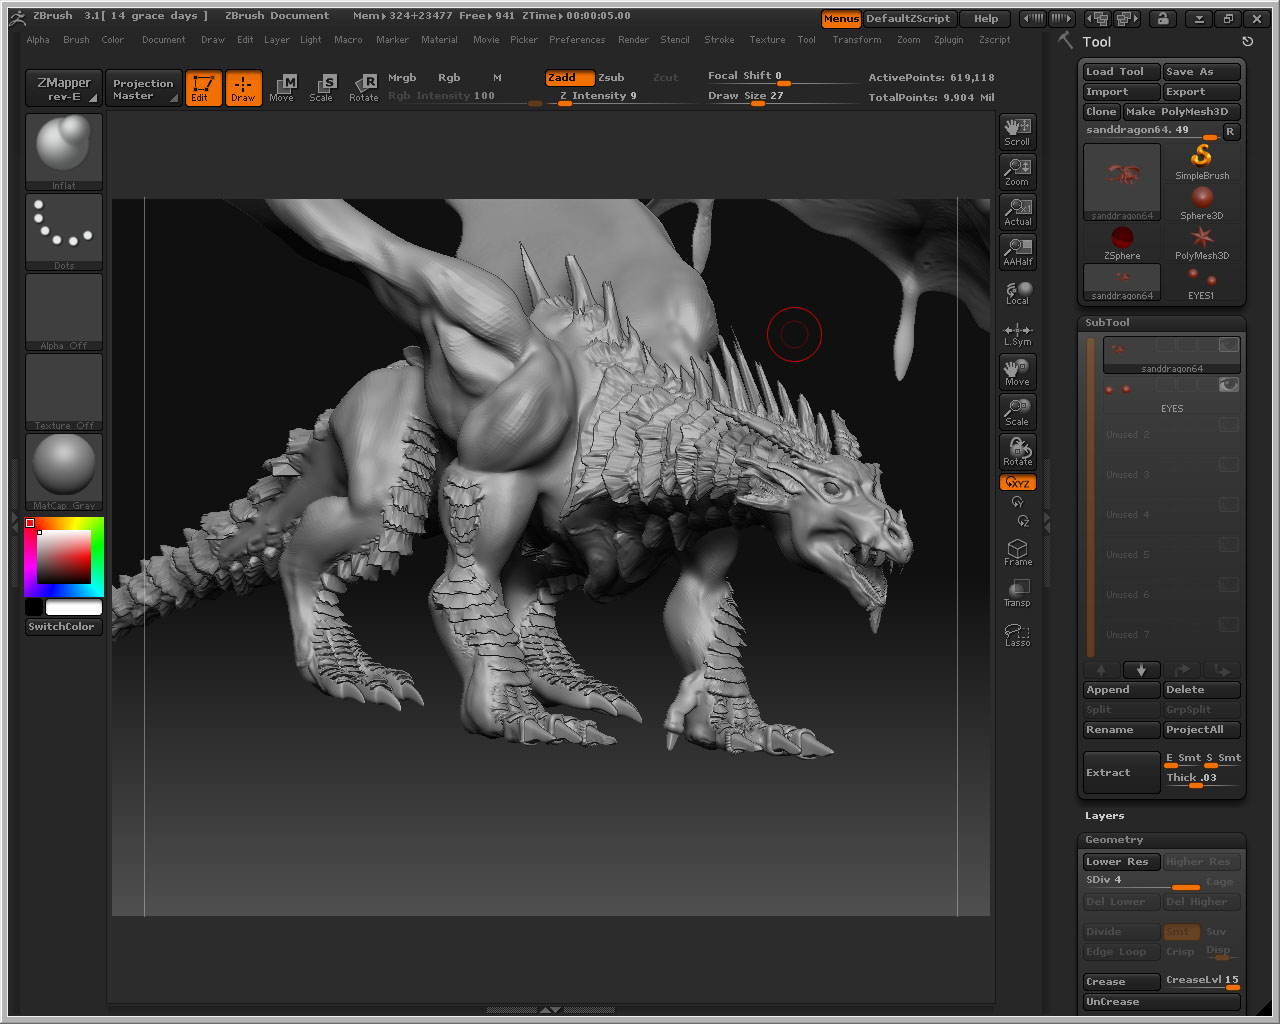
Task: Select the SimpleBrush tool icon
Action: (1202, 162)
